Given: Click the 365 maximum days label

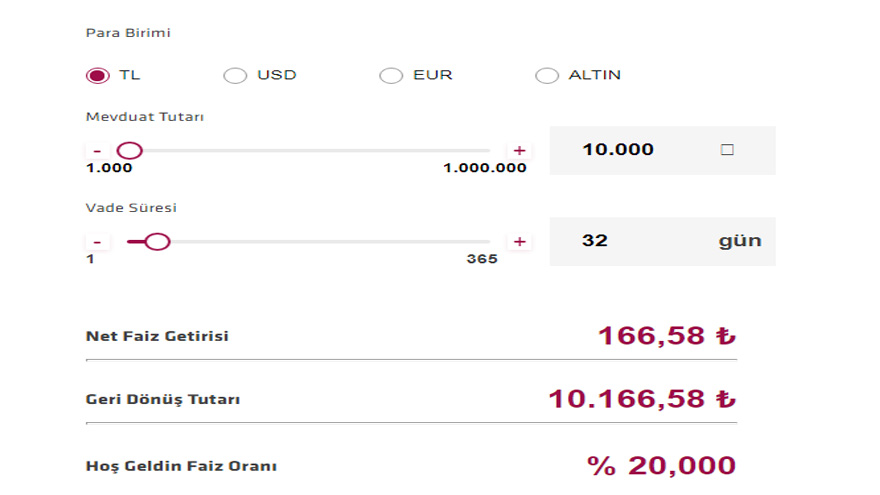Looking at the screenshot, I should coord(482,259).
